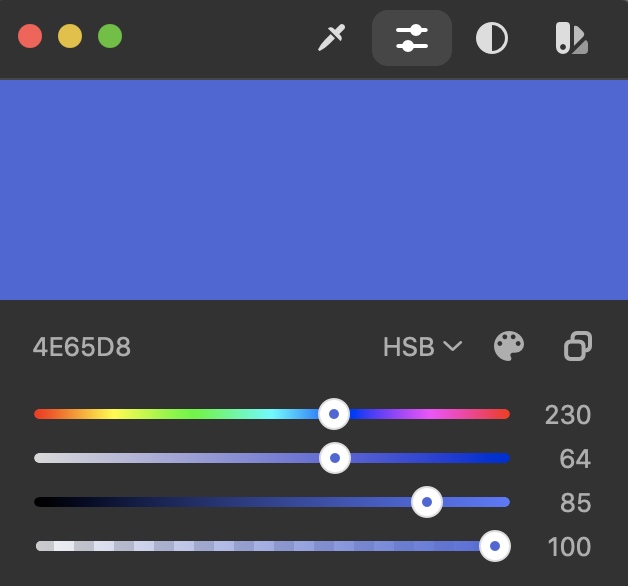
Task: Click the saturation value 64
Action: (x=575, y=459)
